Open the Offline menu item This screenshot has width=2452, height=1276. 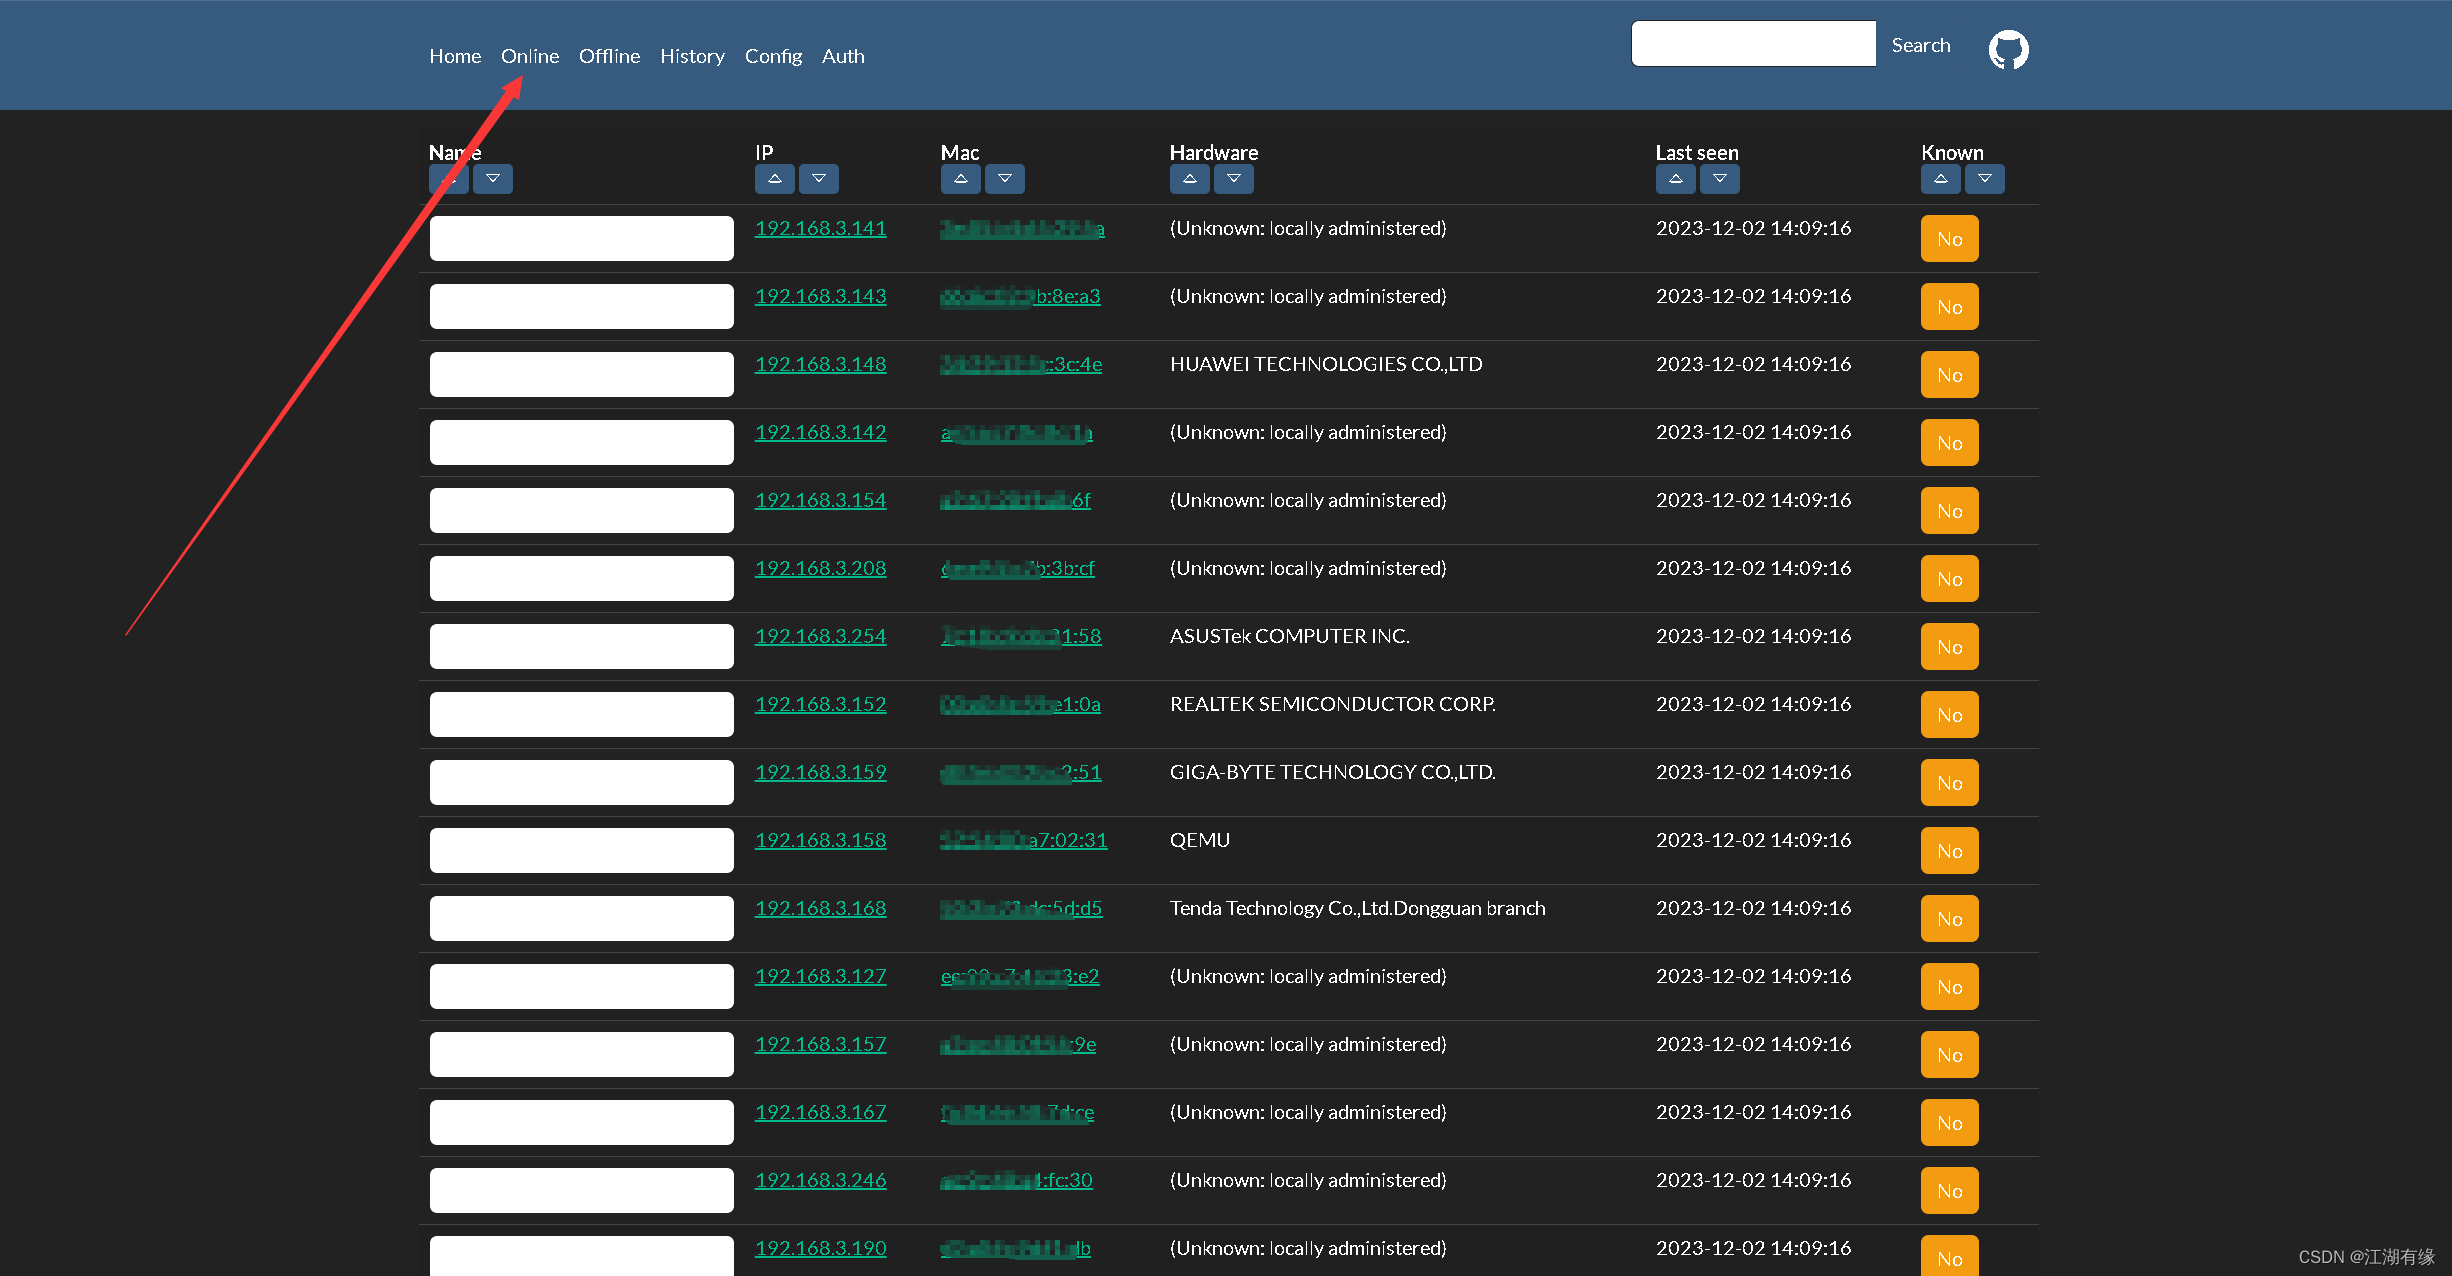coord(609,56)
